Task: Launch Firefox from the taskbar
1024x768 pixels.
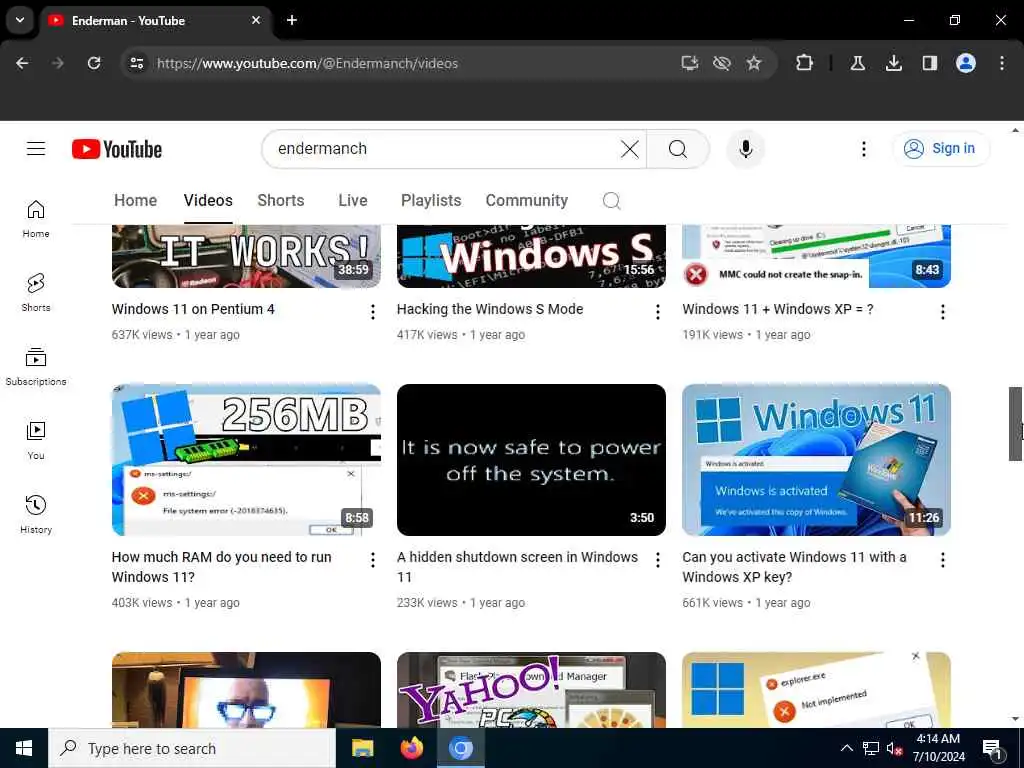Action: pos(411,748)
